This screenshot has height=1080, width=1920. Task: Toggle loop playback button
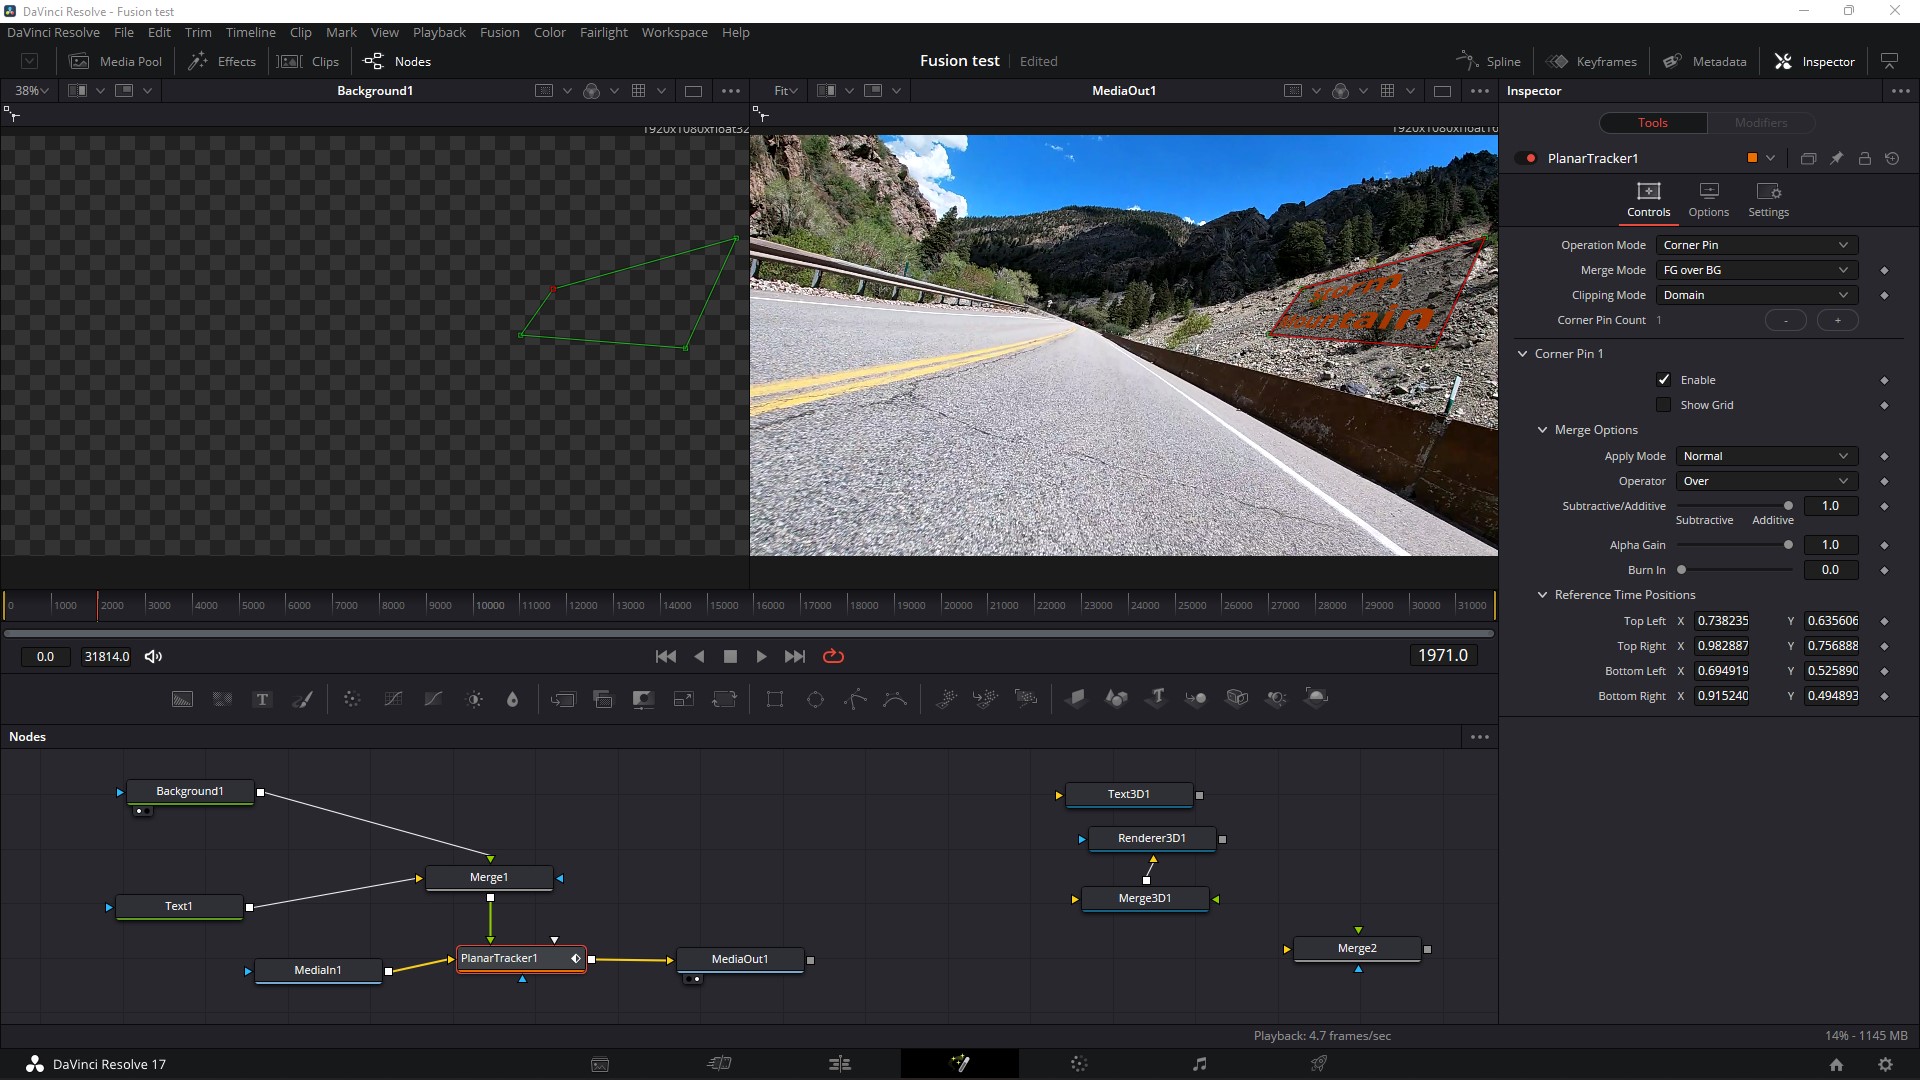pyautogui.click(x=833, y=656)
